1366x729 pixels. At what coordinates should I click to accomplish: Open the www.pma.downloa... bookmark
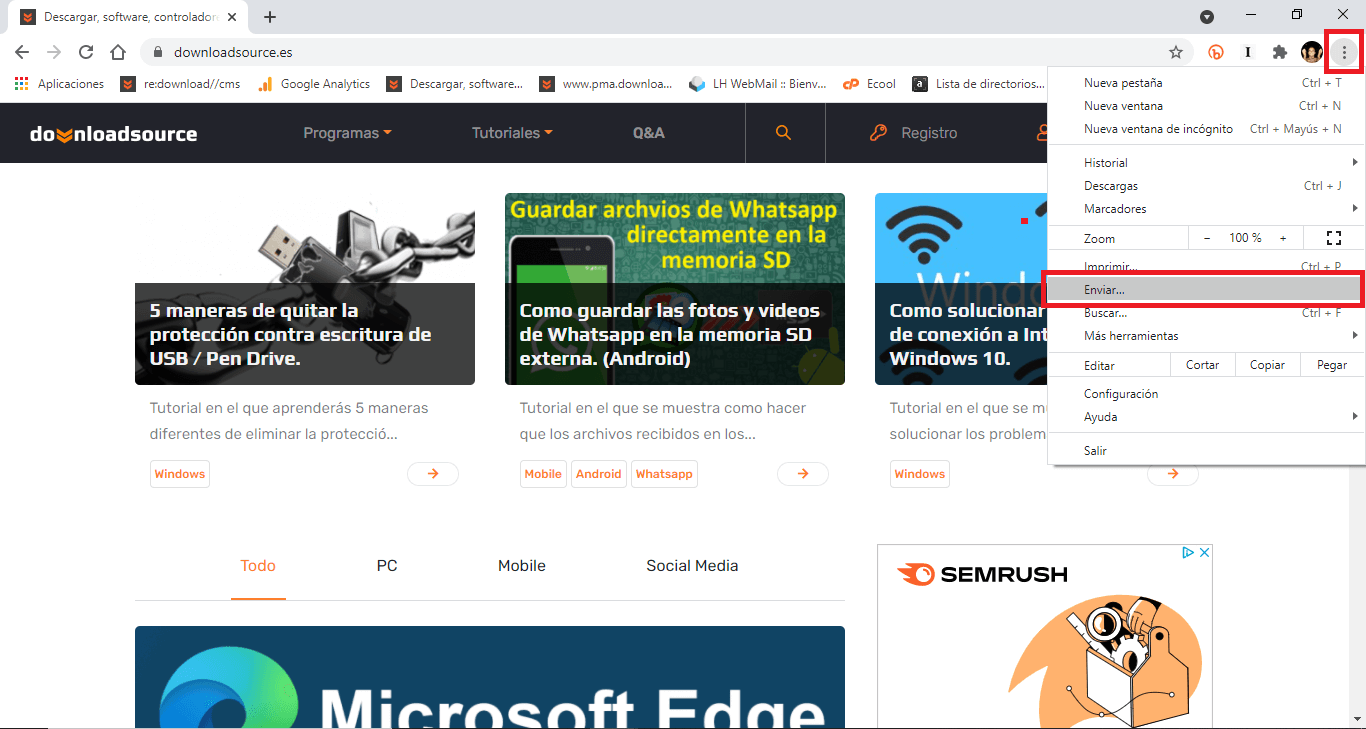click(x=606, y=84)
